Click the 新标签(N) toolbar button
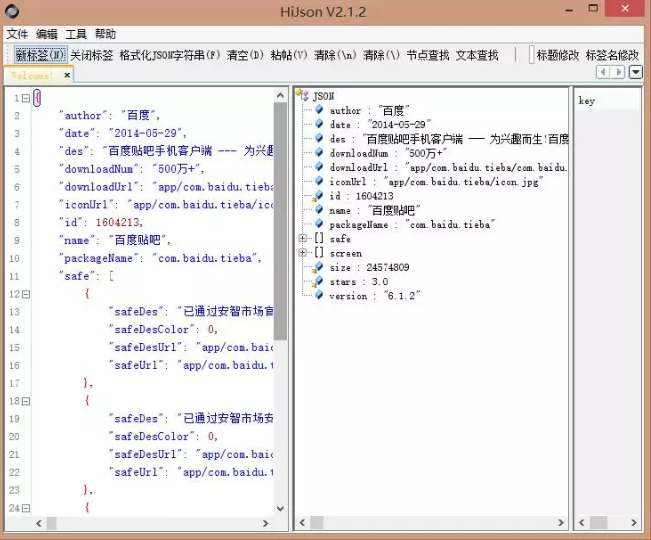The image size is (651, 540). tap(40, 55)
